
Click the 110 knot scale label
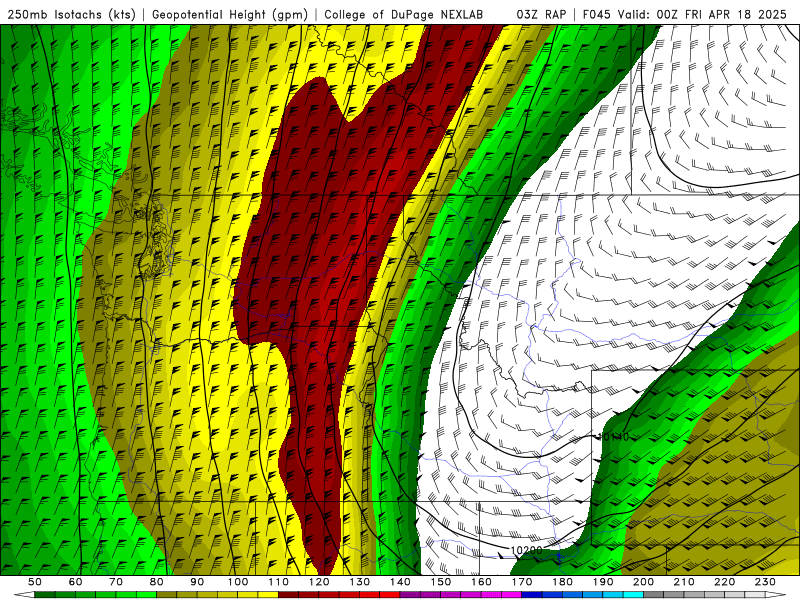pyautogui.click(x=279, y=582)
